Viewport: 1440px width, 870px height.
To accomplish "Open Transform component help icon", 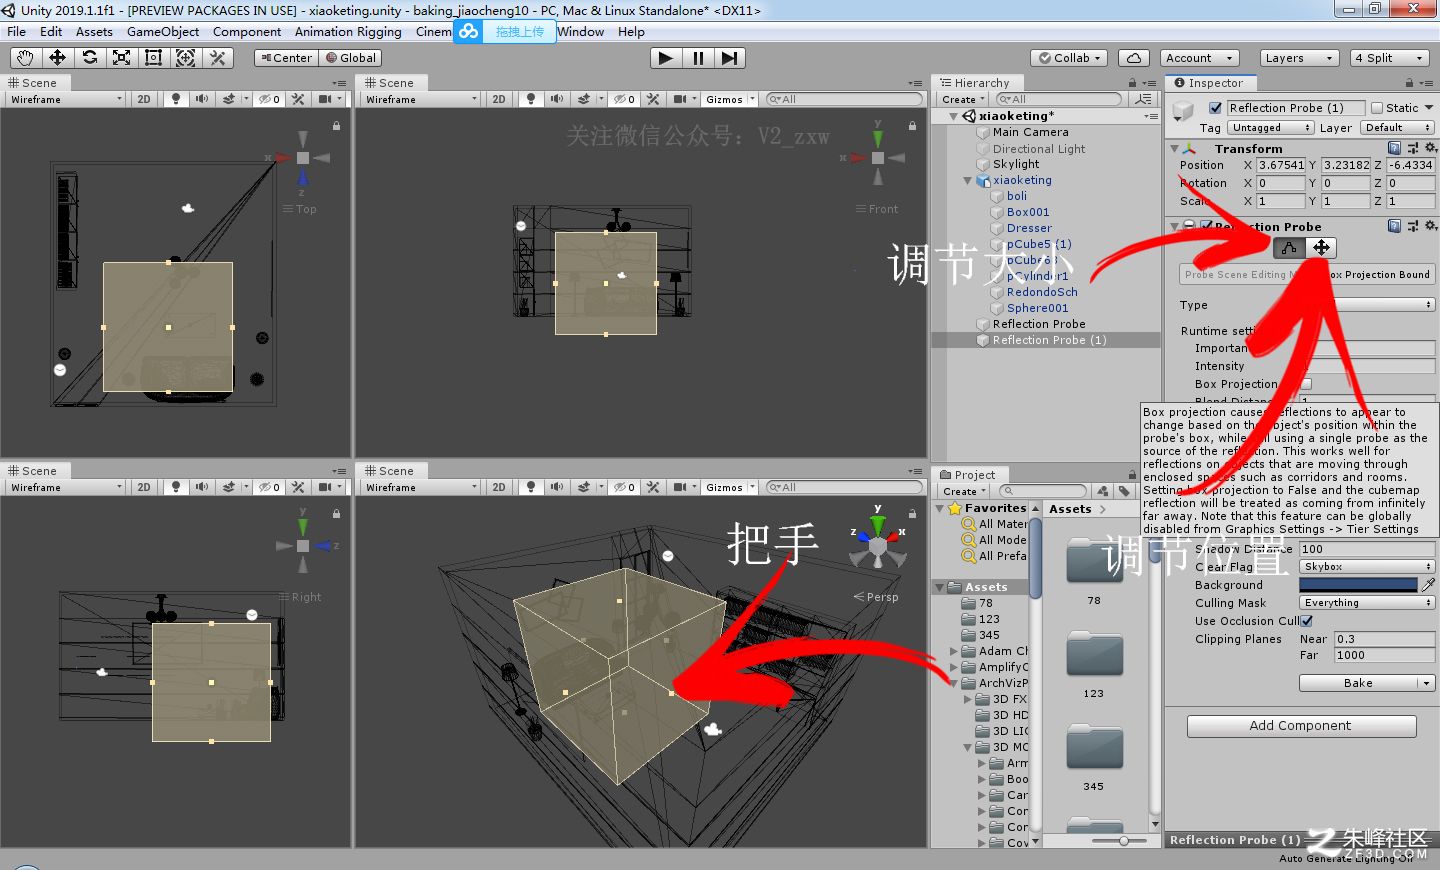I will click(1394, 148).
